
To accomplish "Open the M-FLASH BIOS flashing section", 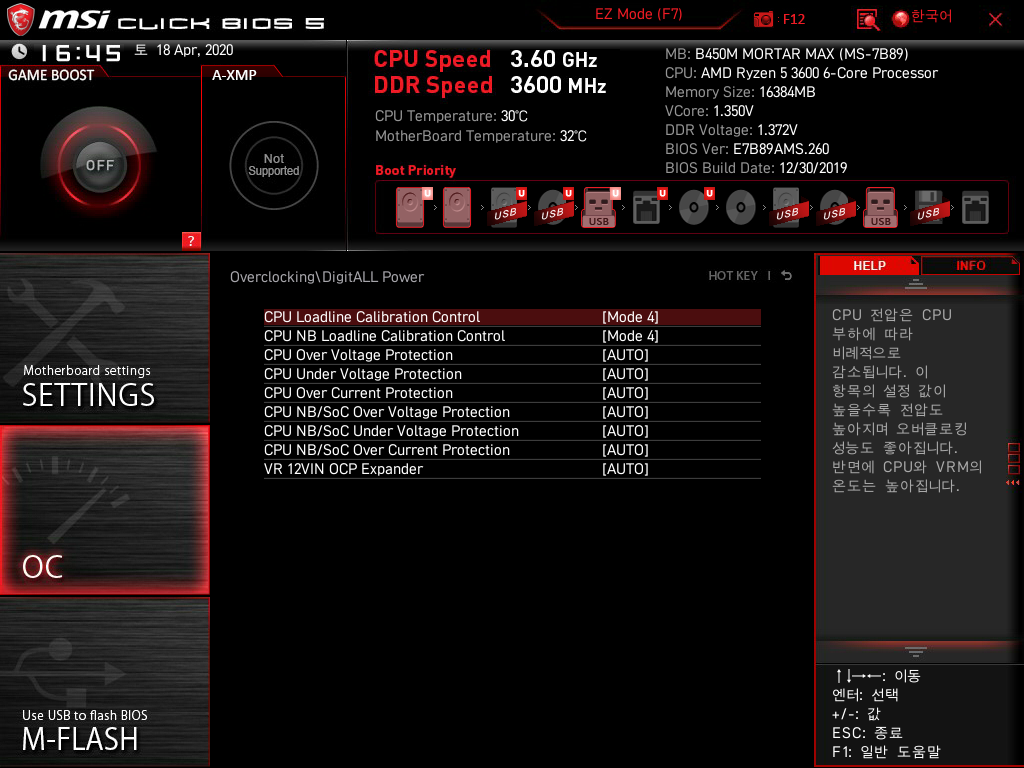I will pyautogui.click(x=104, y=682).
